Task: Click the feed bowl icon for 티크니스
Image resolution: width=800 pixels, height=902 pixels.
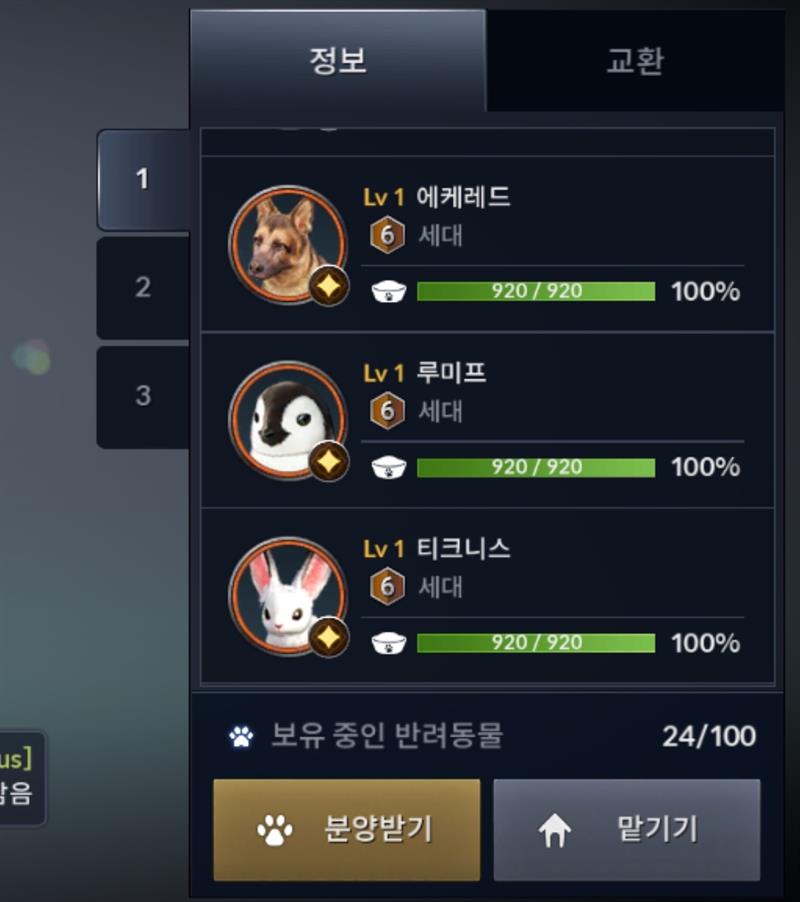Action: click(x=389, y=643)
